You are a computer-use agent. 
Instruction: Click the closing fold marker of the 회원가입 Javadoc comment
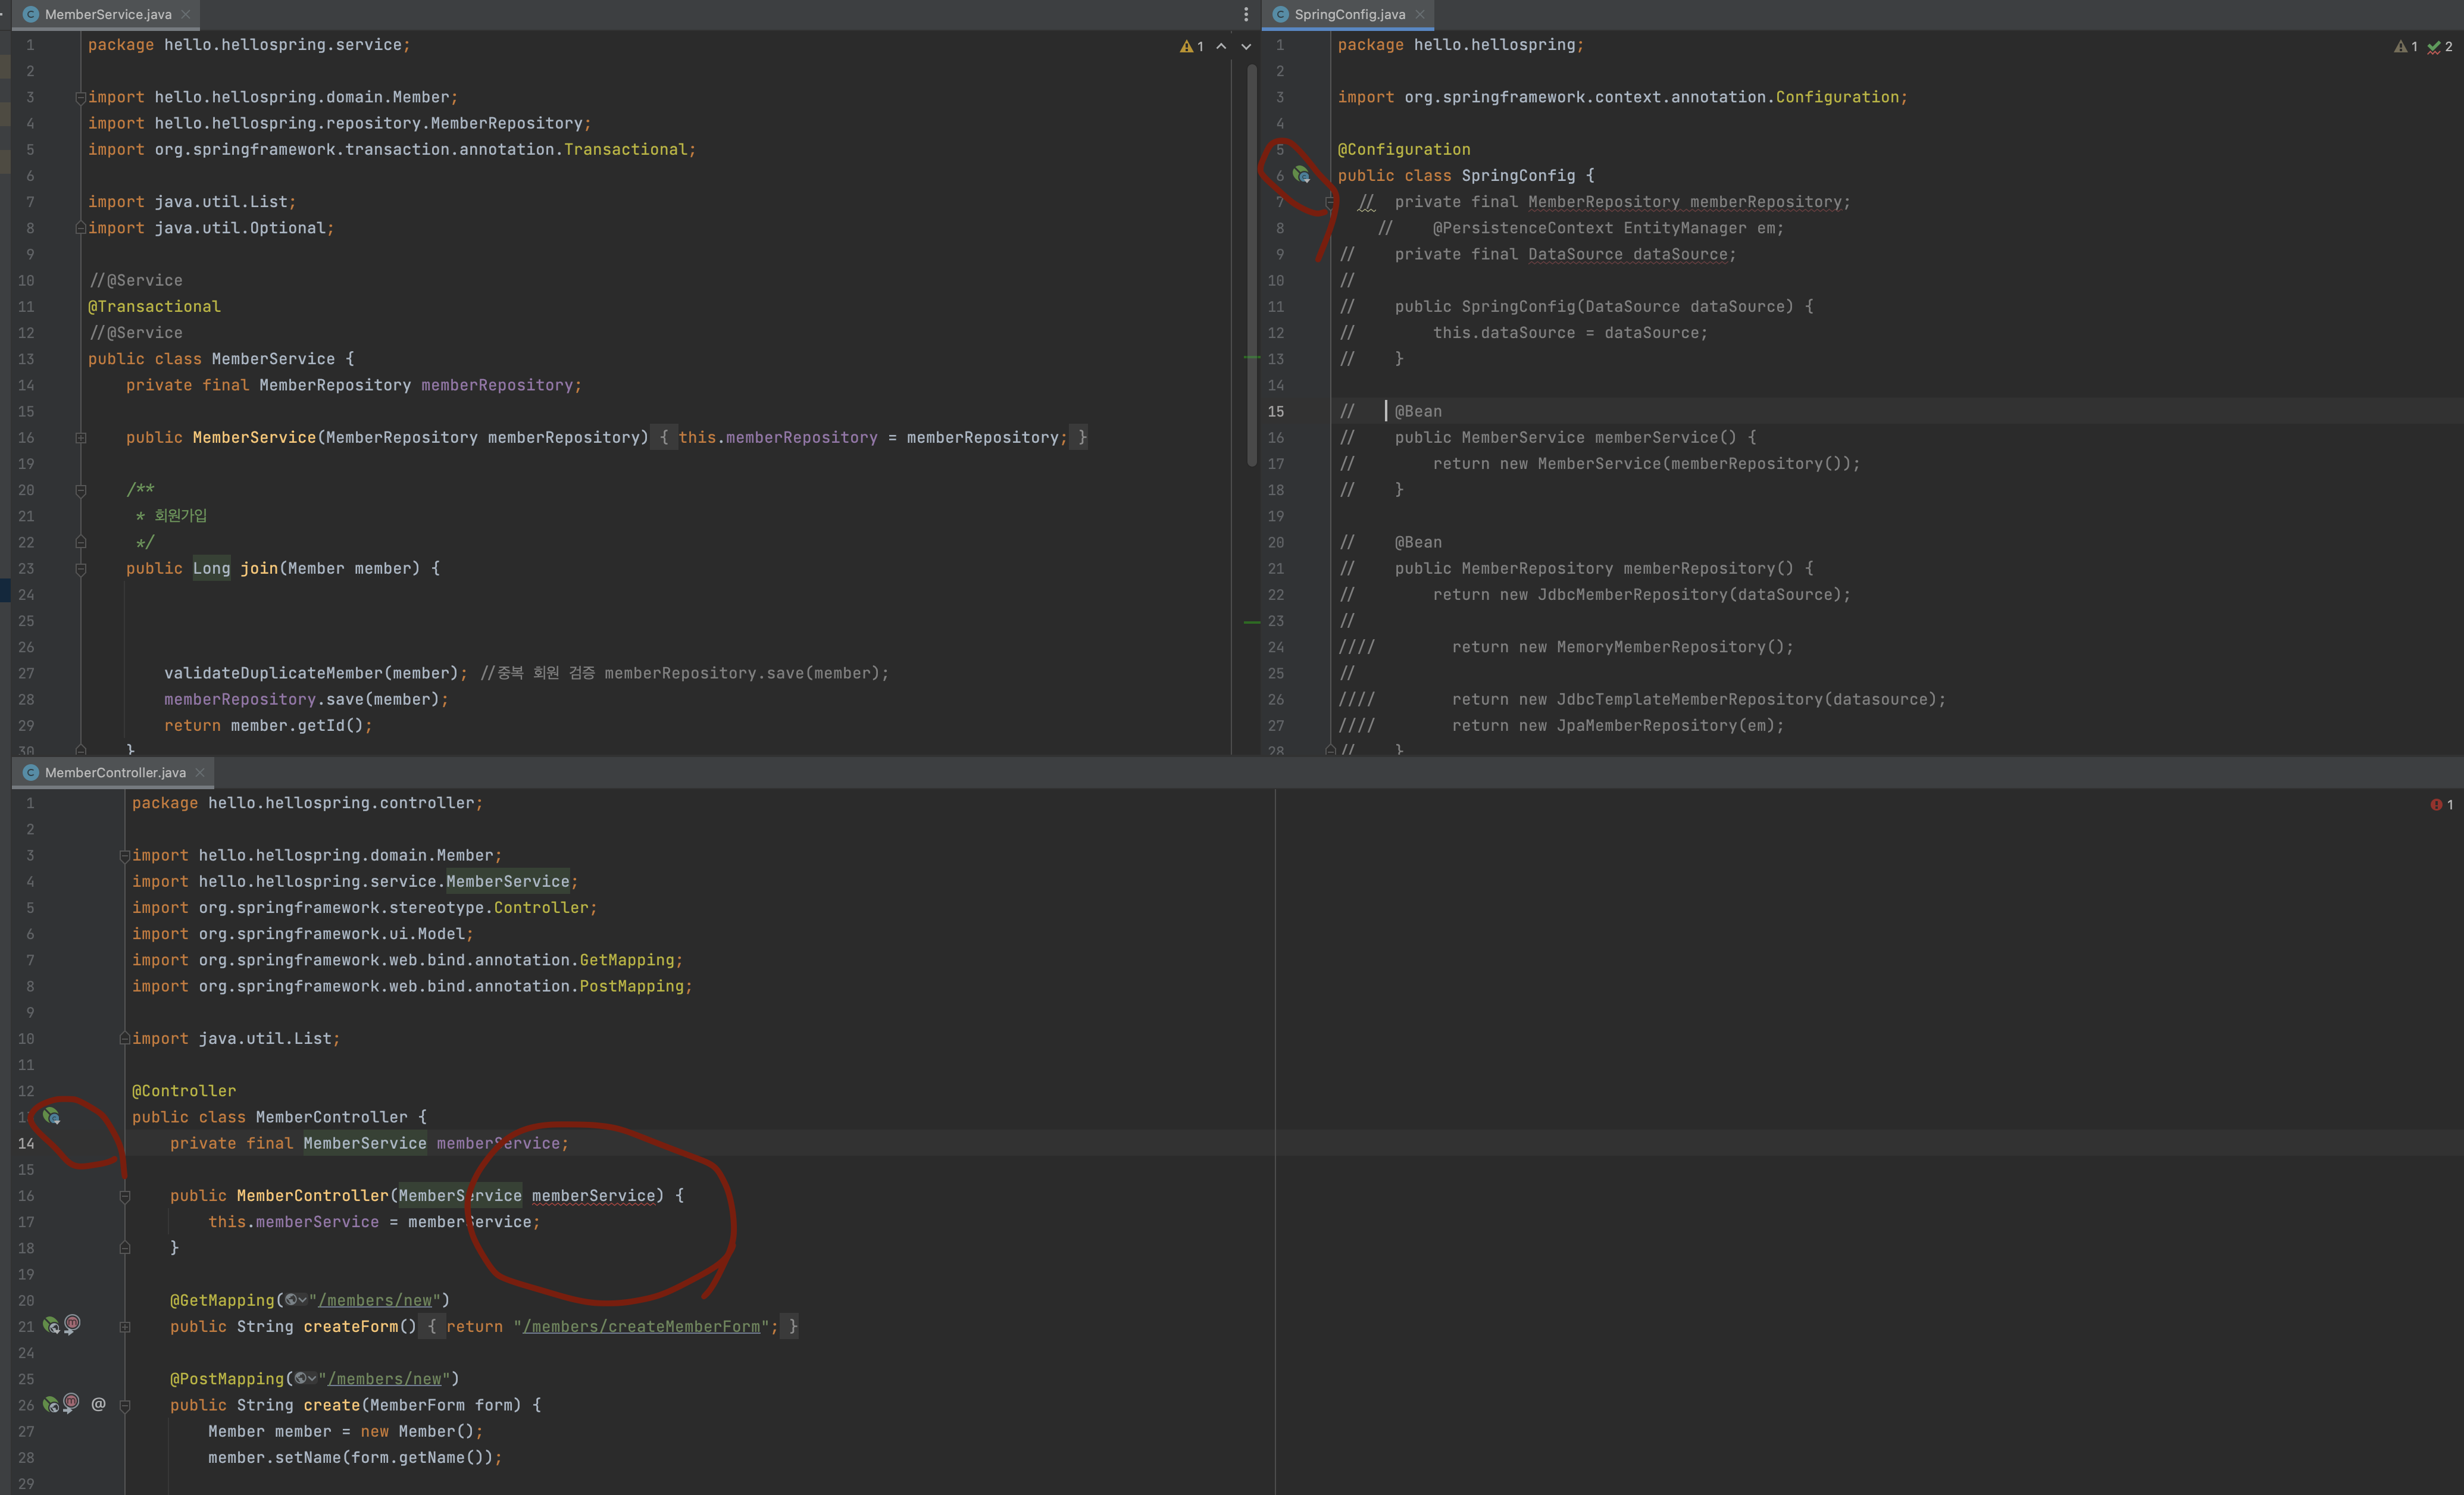pos(80,542)
